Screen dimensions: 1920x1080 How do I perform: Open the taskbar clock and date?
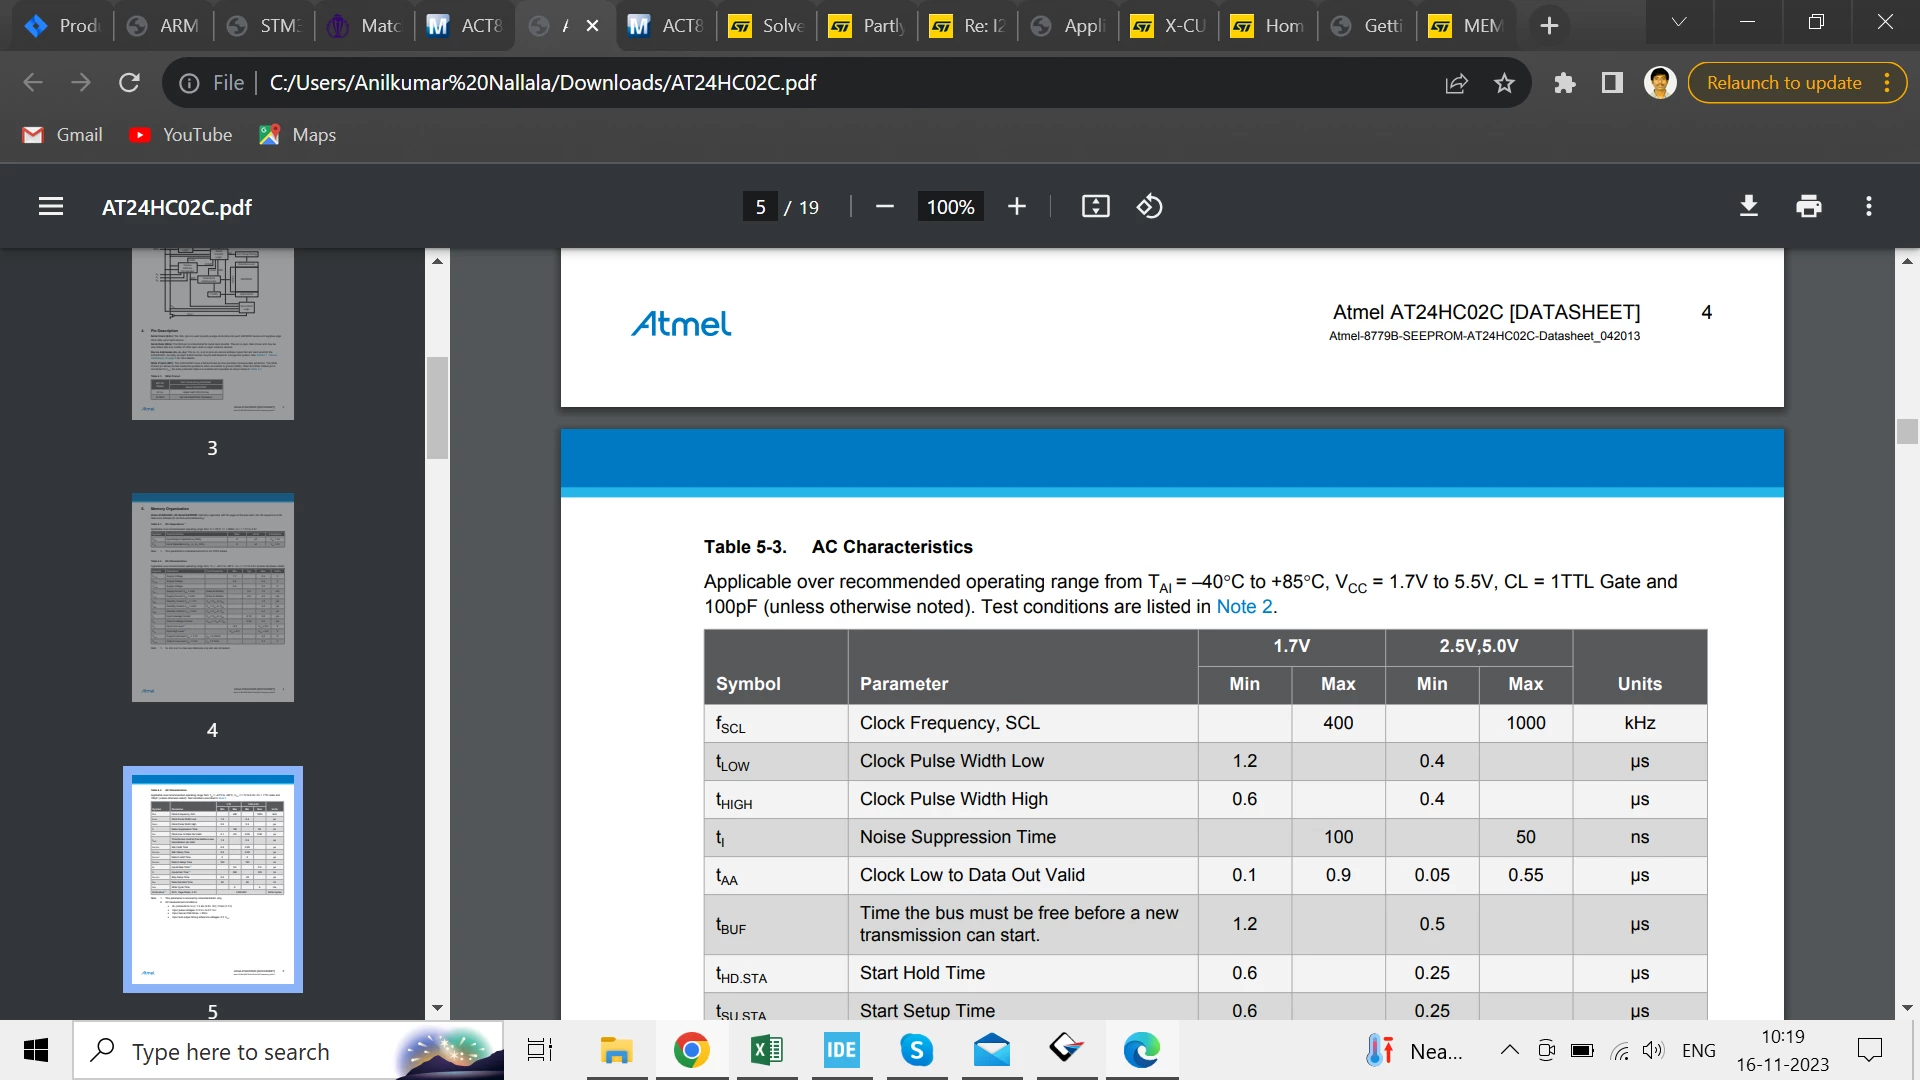click(x=1782, y=1051)
